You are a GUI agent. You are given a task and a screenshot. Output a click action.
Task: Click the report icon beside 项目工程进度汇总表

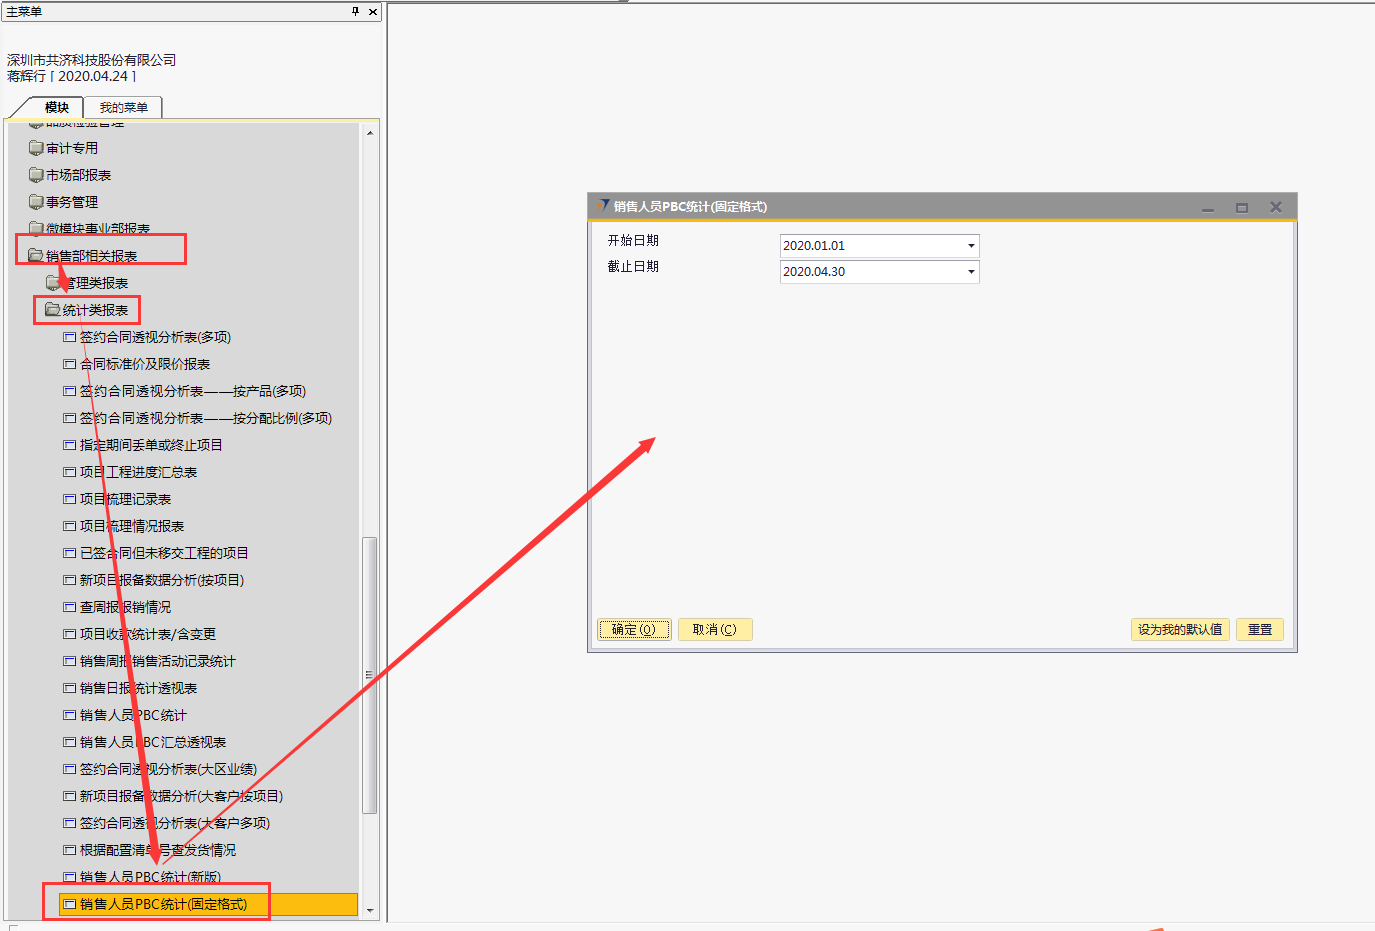point(70,472)
